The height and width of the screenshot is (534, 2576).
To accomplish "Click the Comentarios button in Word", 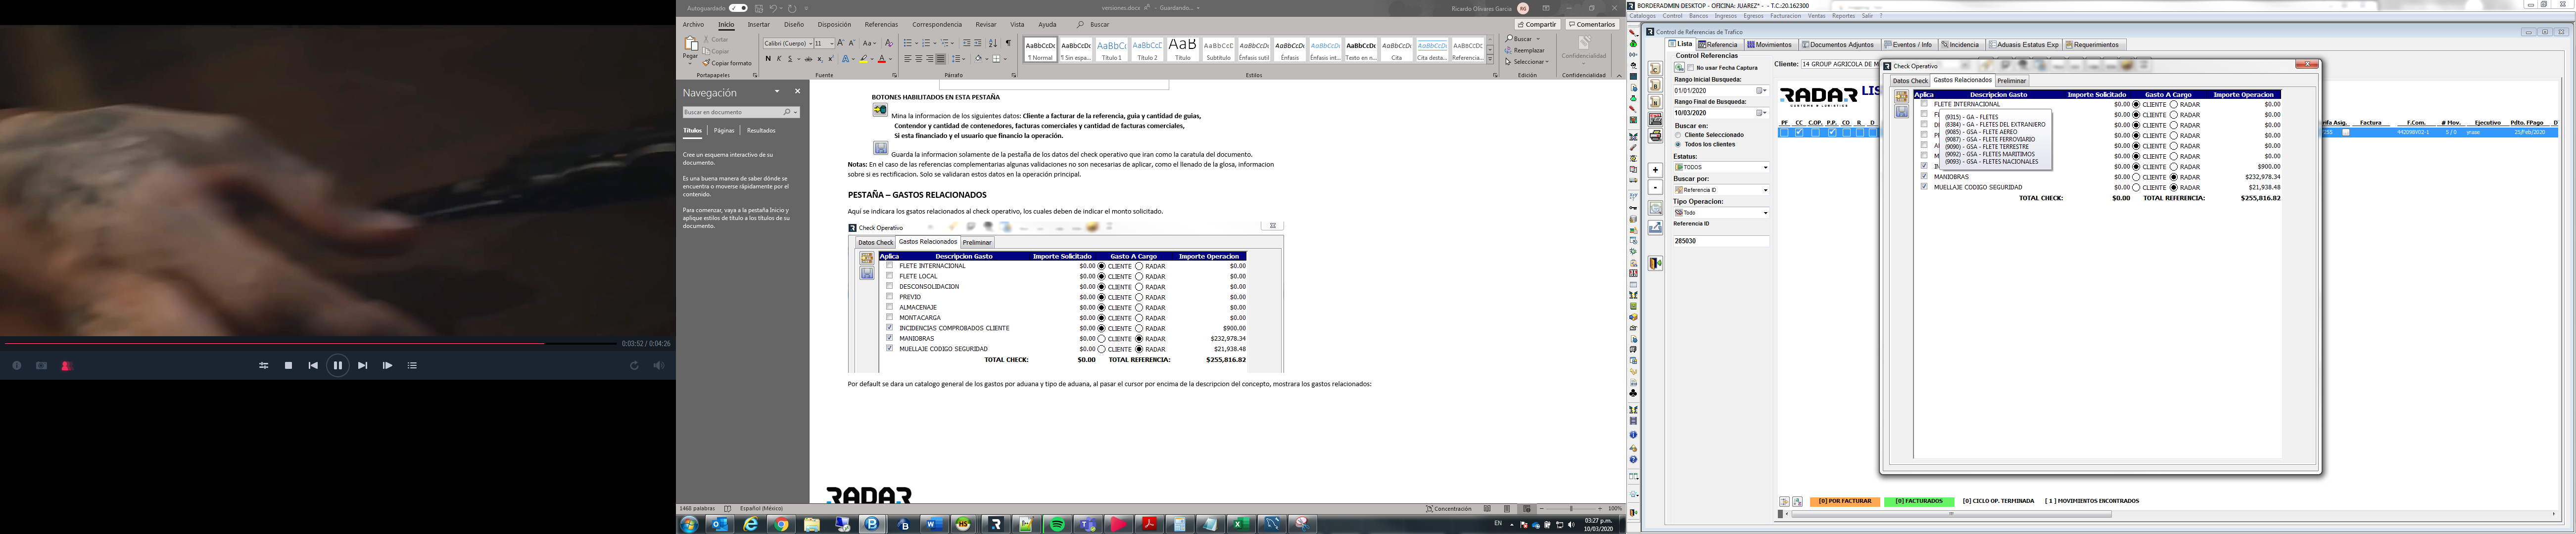I will [1592, 25].
